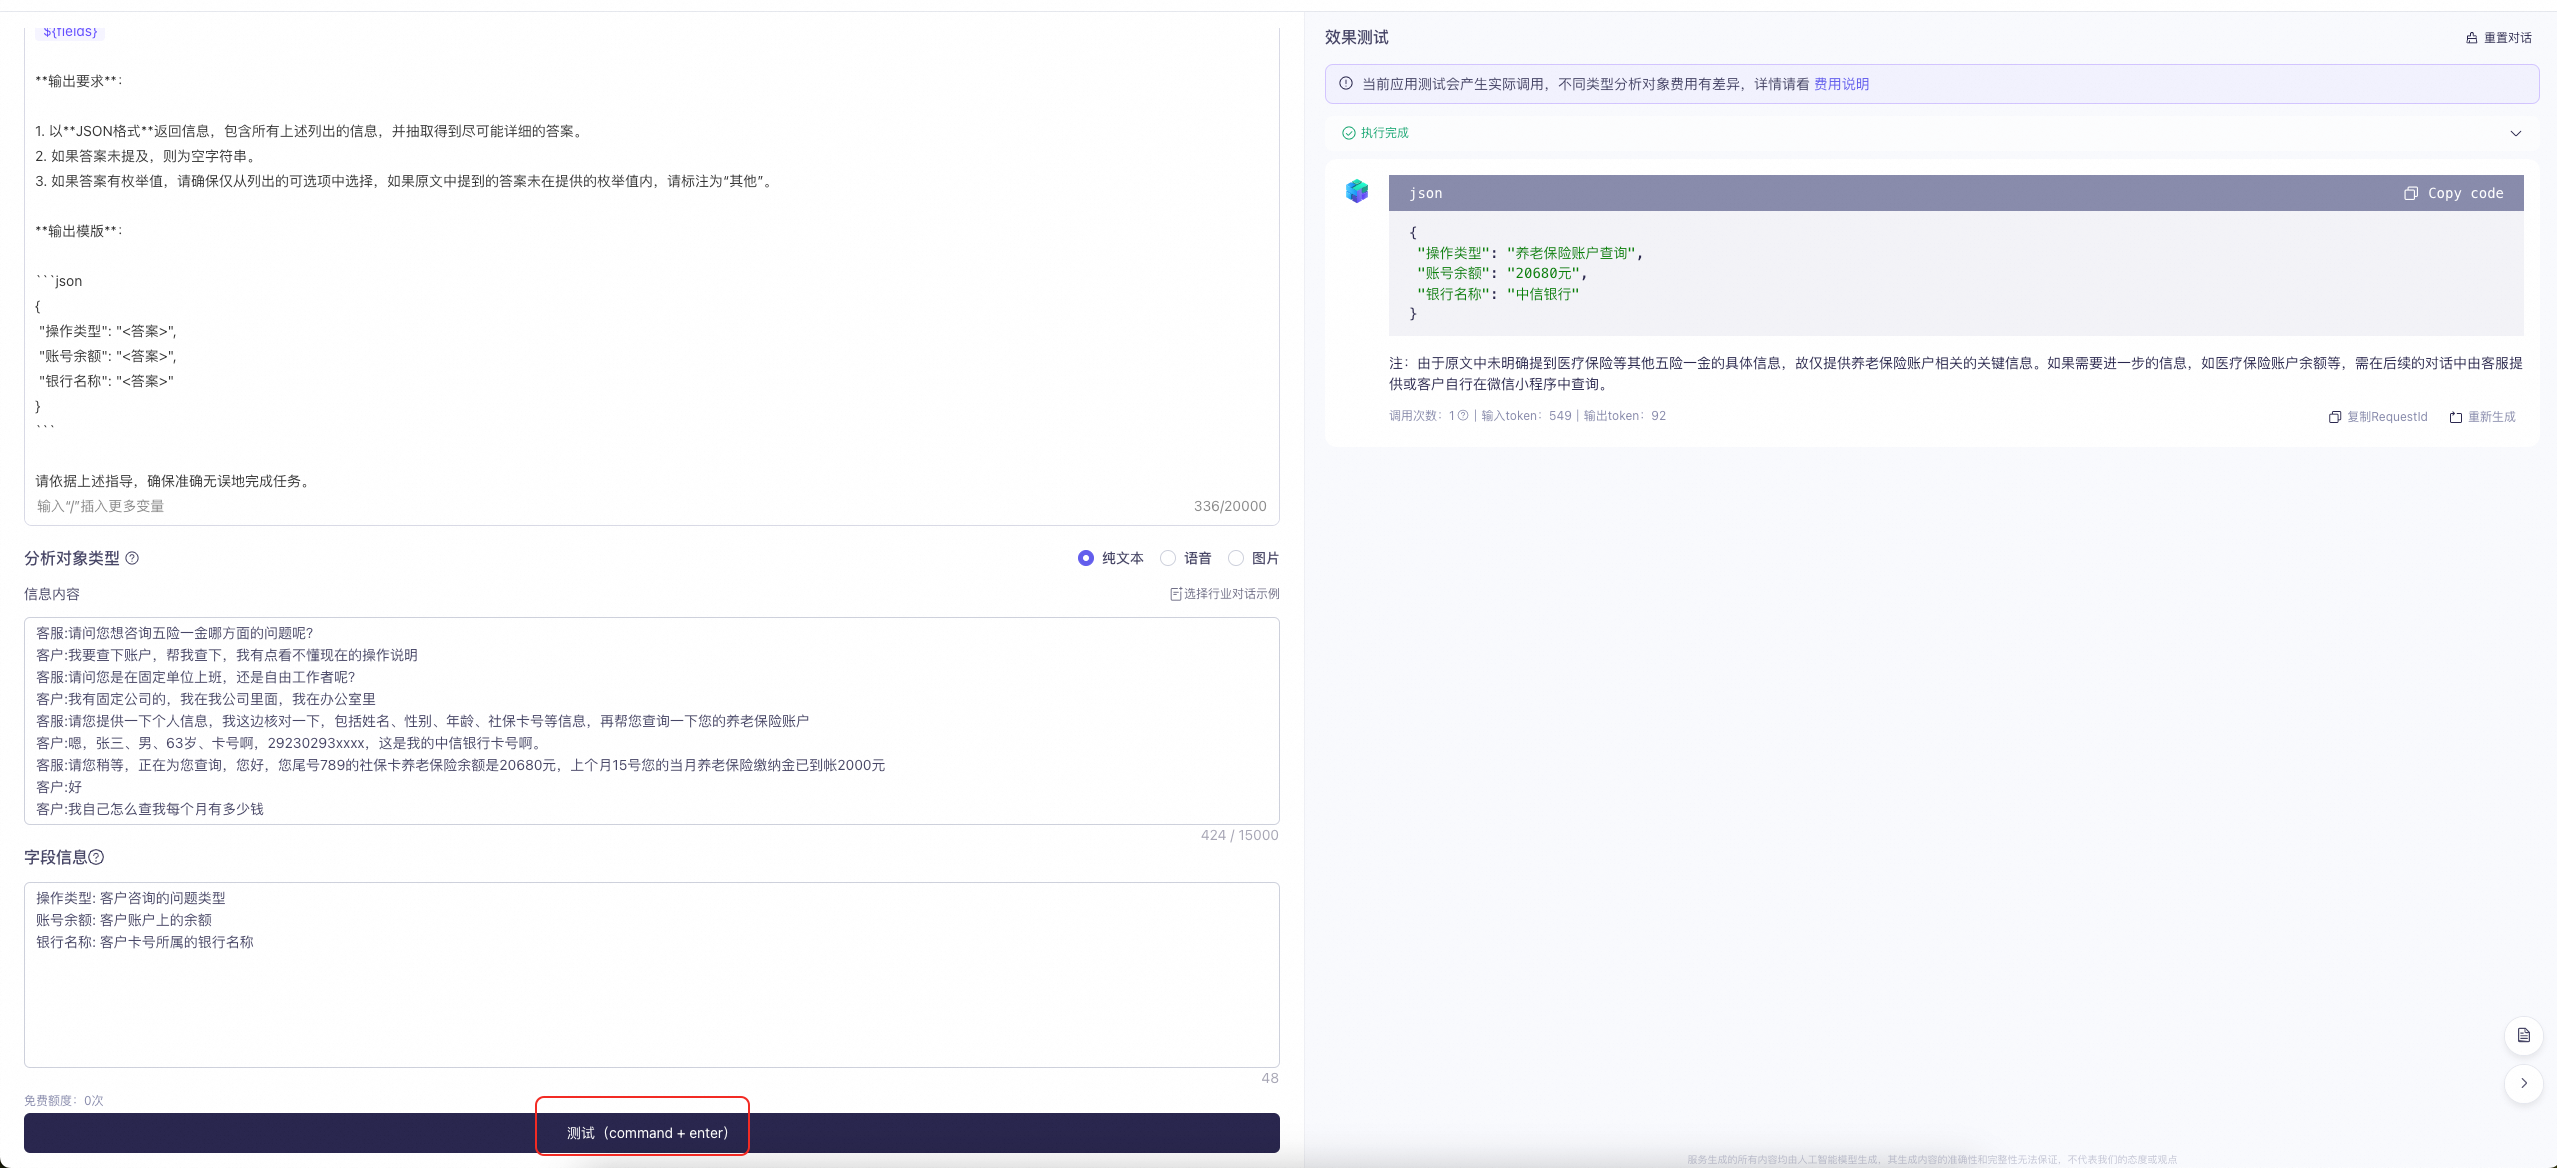The height and width of the screenshot is (1168, 2557).
Task: Click help icon next to 调用次数
Action: pyautogui.click(x=1463, y=416)
